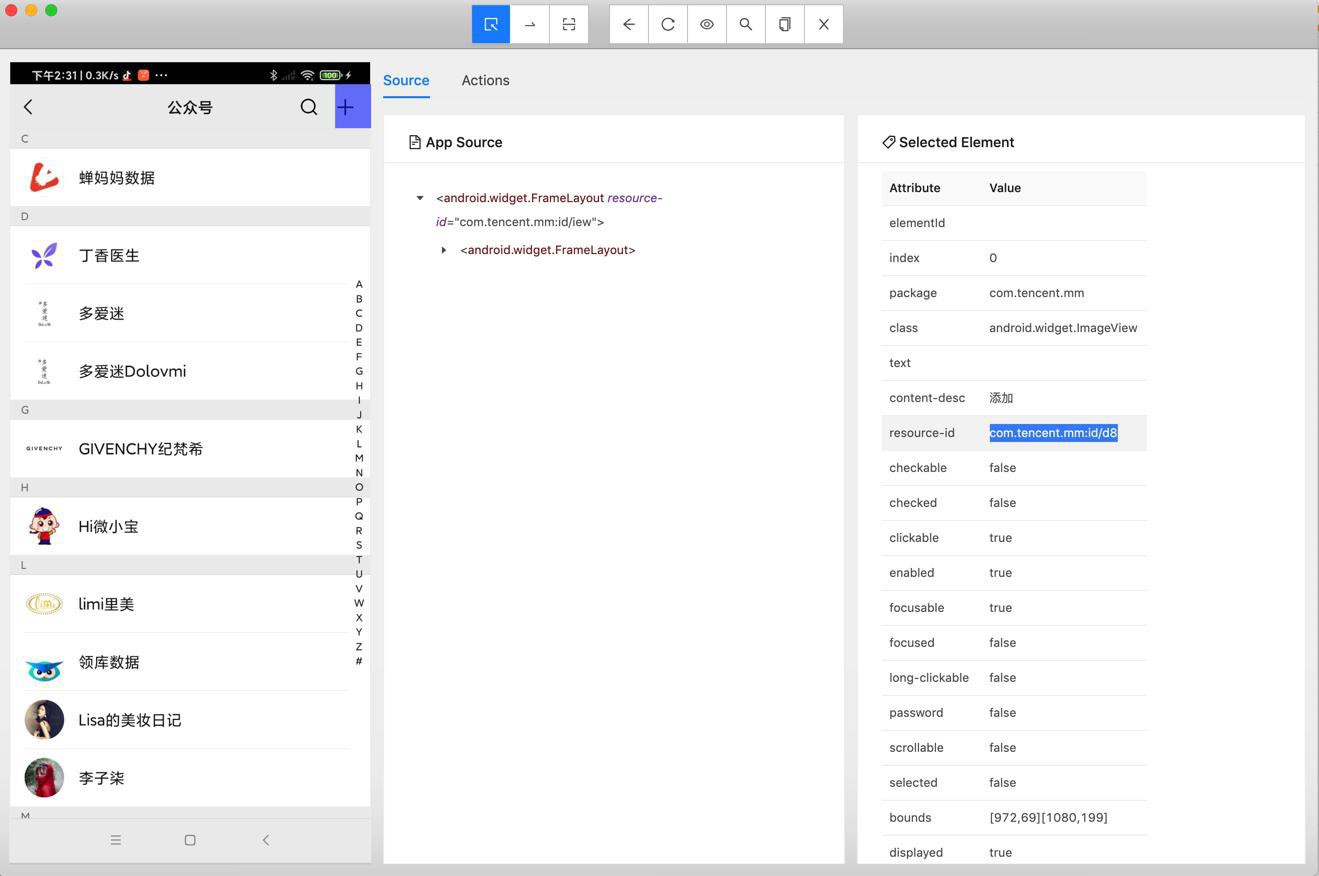This screenshot has height=876, width=1319.
Task: Start recording with the eye icon
Action: pos(707,24)
